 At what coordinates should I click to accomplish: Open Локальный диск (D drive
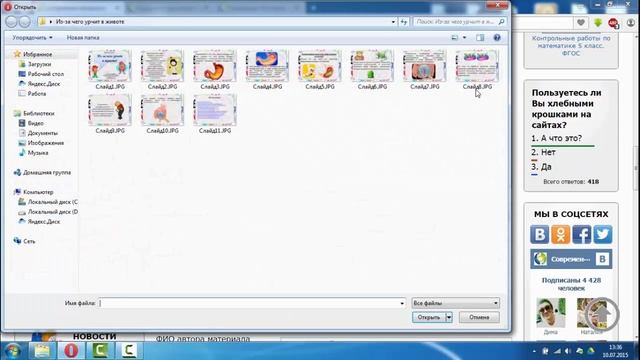[x=52, y=212]
